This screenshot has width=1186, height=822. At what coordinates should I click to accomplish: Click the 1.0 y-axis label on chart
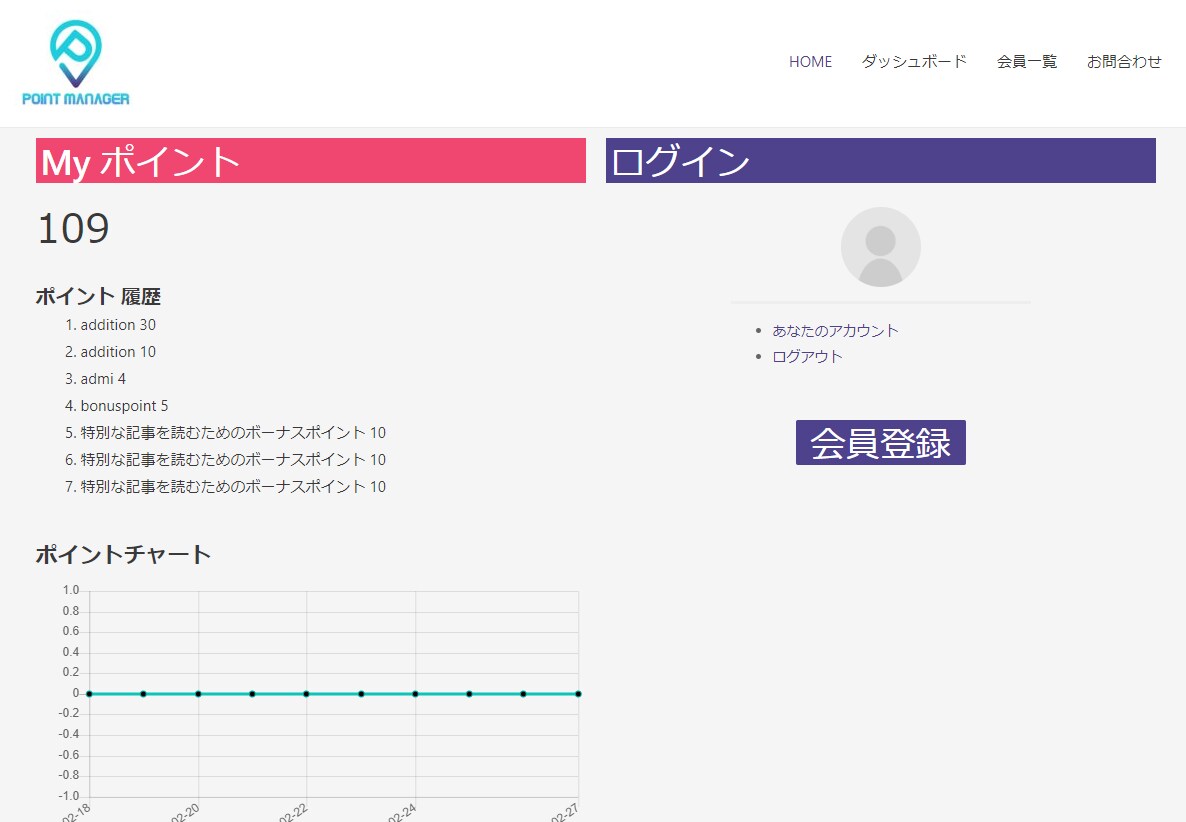(71, 590)
